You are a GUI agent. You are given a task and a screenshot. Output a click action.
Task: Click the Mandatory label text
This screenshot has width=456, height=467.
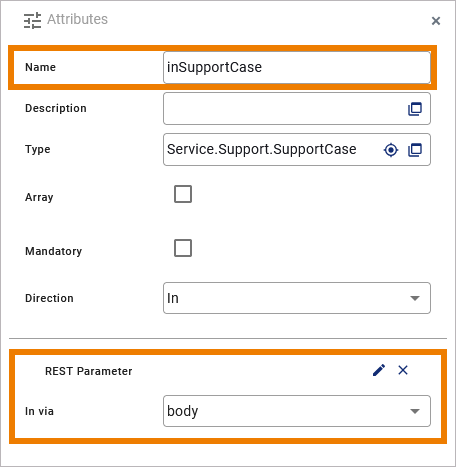54,251
